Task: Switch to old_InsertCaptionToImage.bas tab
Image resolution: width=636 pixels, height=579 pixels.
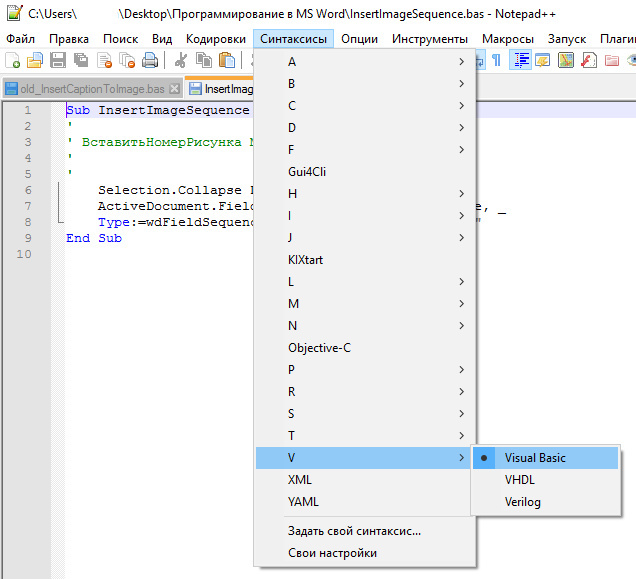Action: pos(92,88)
